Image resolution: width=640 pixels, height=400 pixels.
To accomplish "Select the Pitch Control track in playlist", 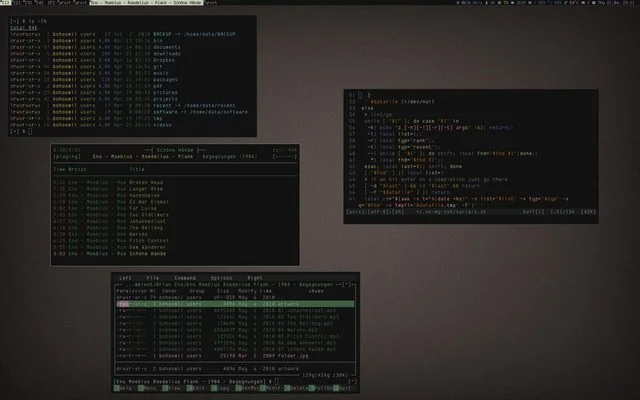I will click(111, 241).
